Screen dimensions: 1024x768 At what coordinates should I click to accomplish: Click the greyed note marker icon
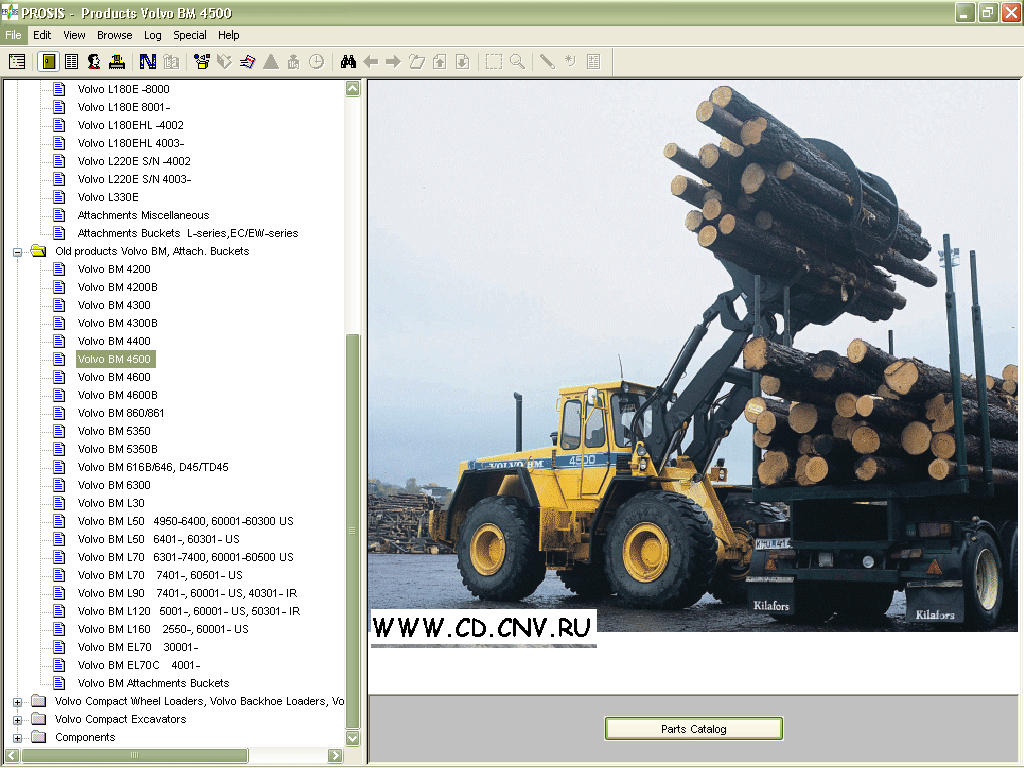point(570,62)
